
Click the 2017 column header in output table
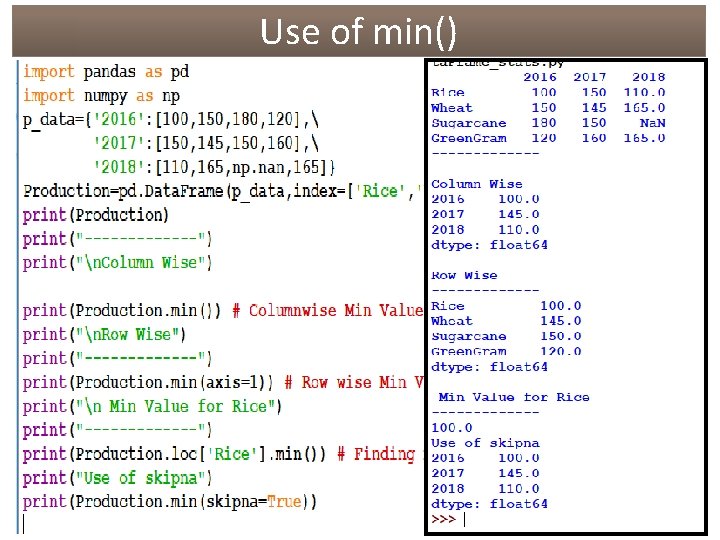click(x=590, y=77)
